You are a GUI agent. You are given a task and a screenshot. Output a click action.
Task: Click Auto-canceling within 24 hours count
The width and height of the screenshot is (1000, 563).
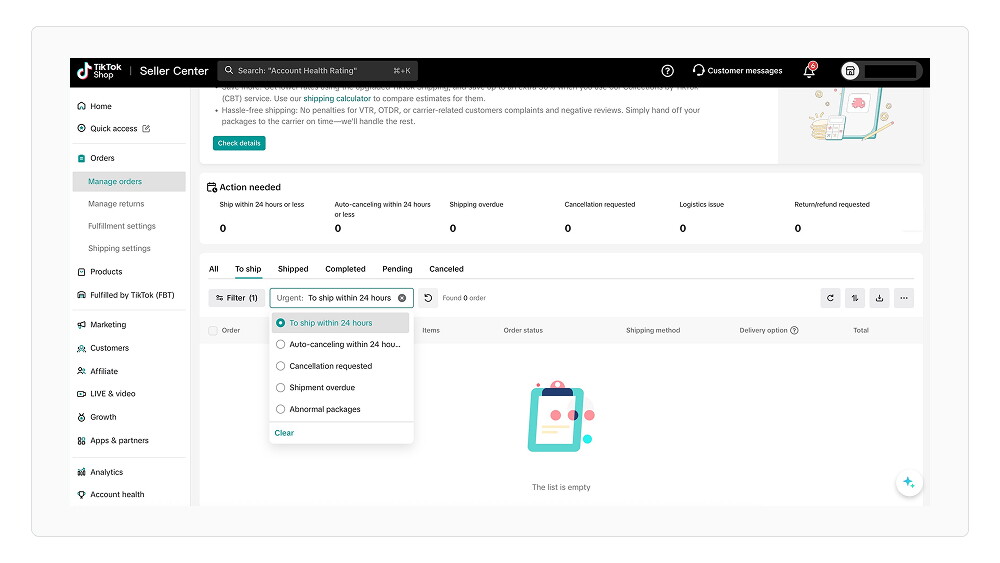click(338, 228)
